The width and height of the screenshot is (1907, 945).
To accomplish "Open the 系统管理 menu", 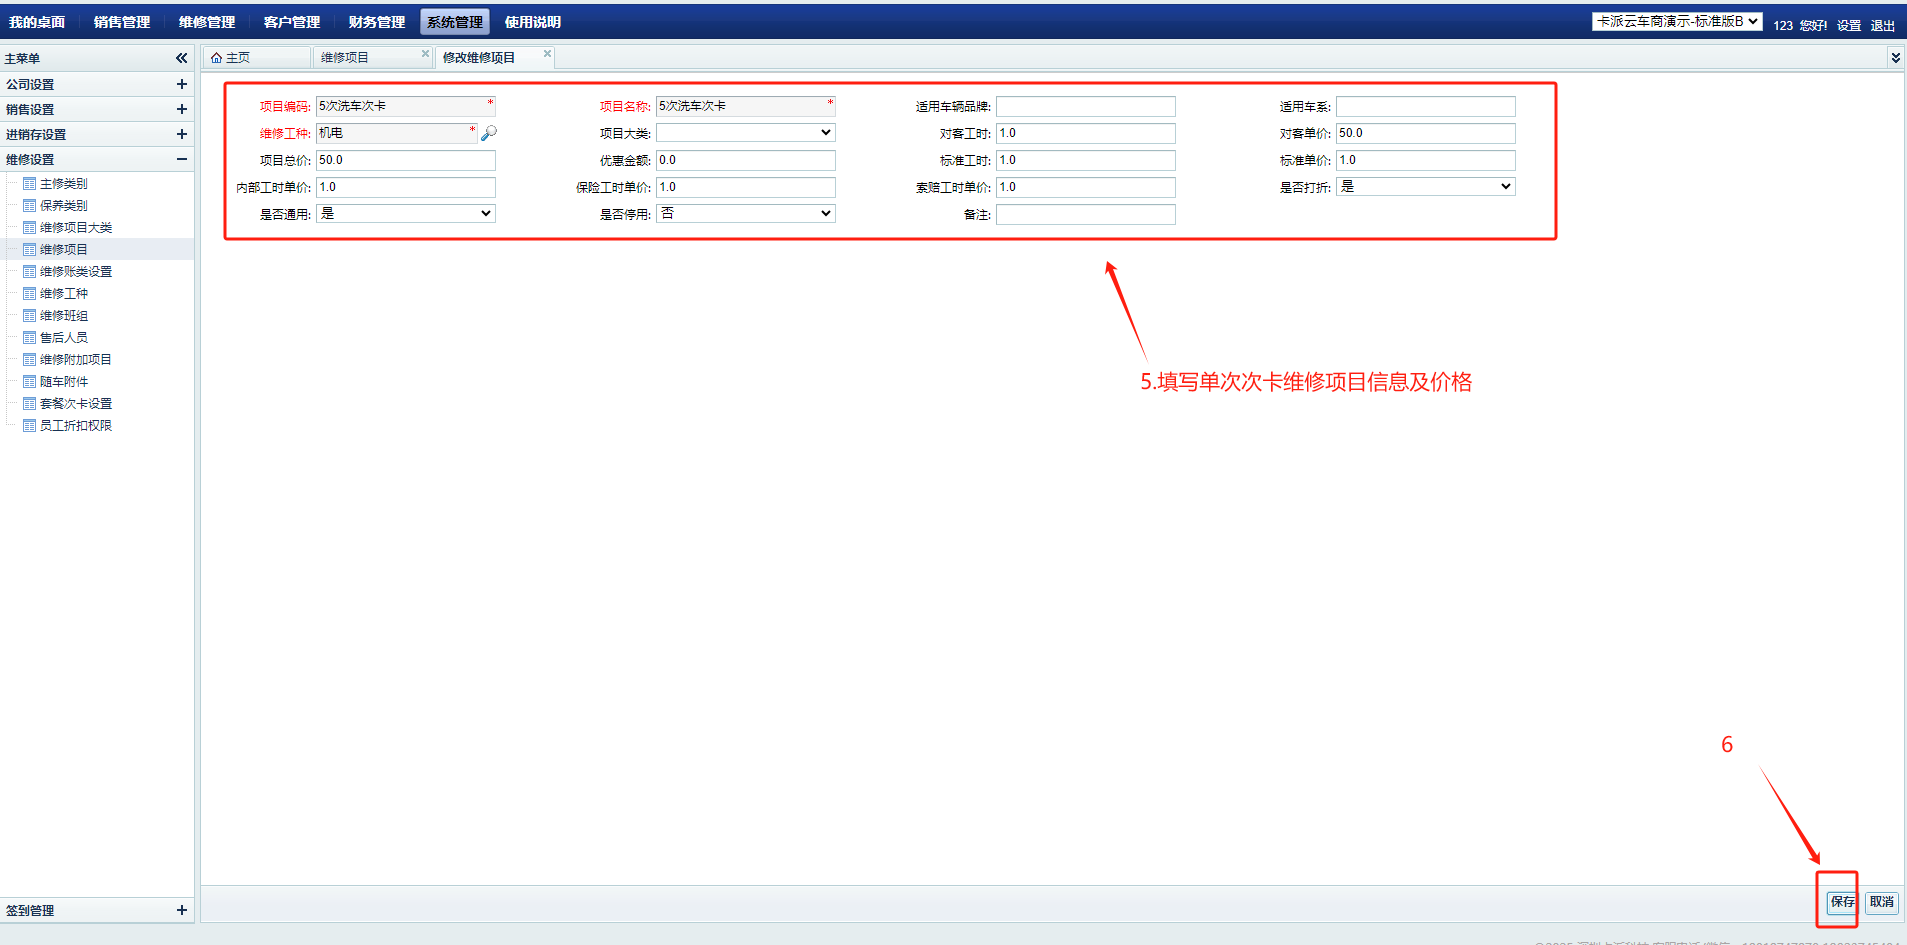I will (x=454, y=22).
